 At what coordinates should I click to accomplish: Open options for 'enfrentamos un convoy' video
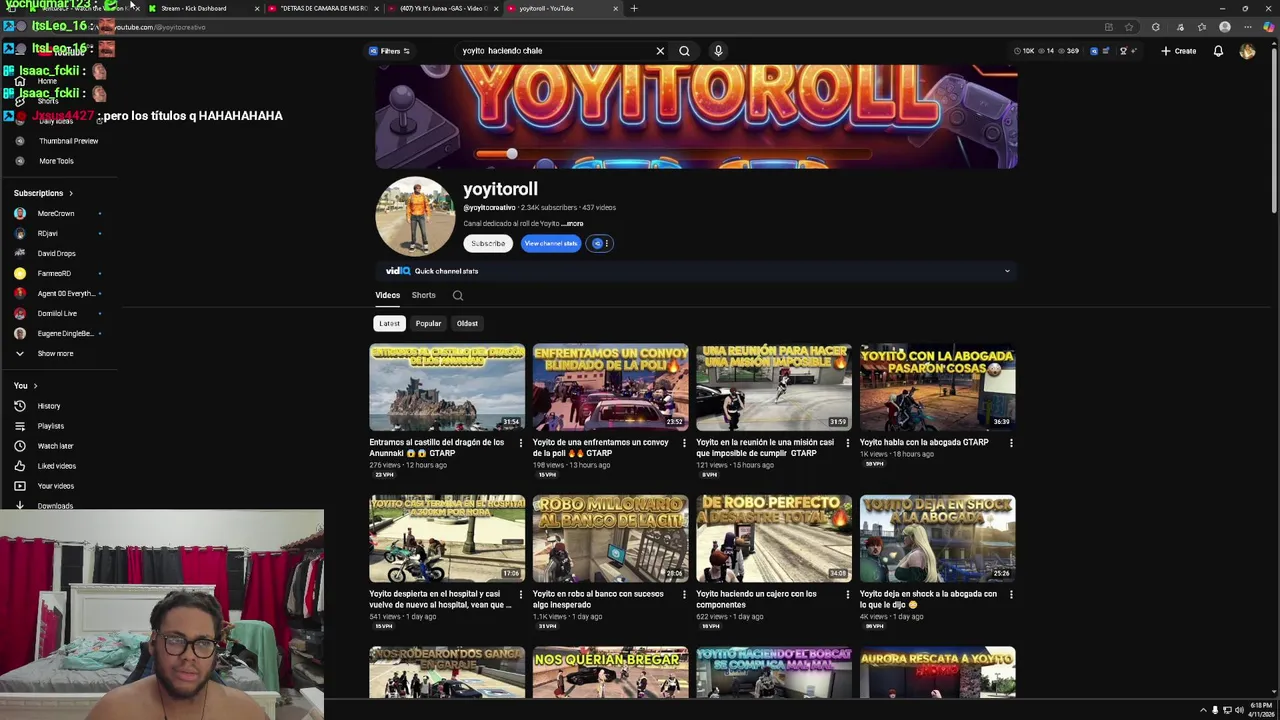[x=684, y=443]
